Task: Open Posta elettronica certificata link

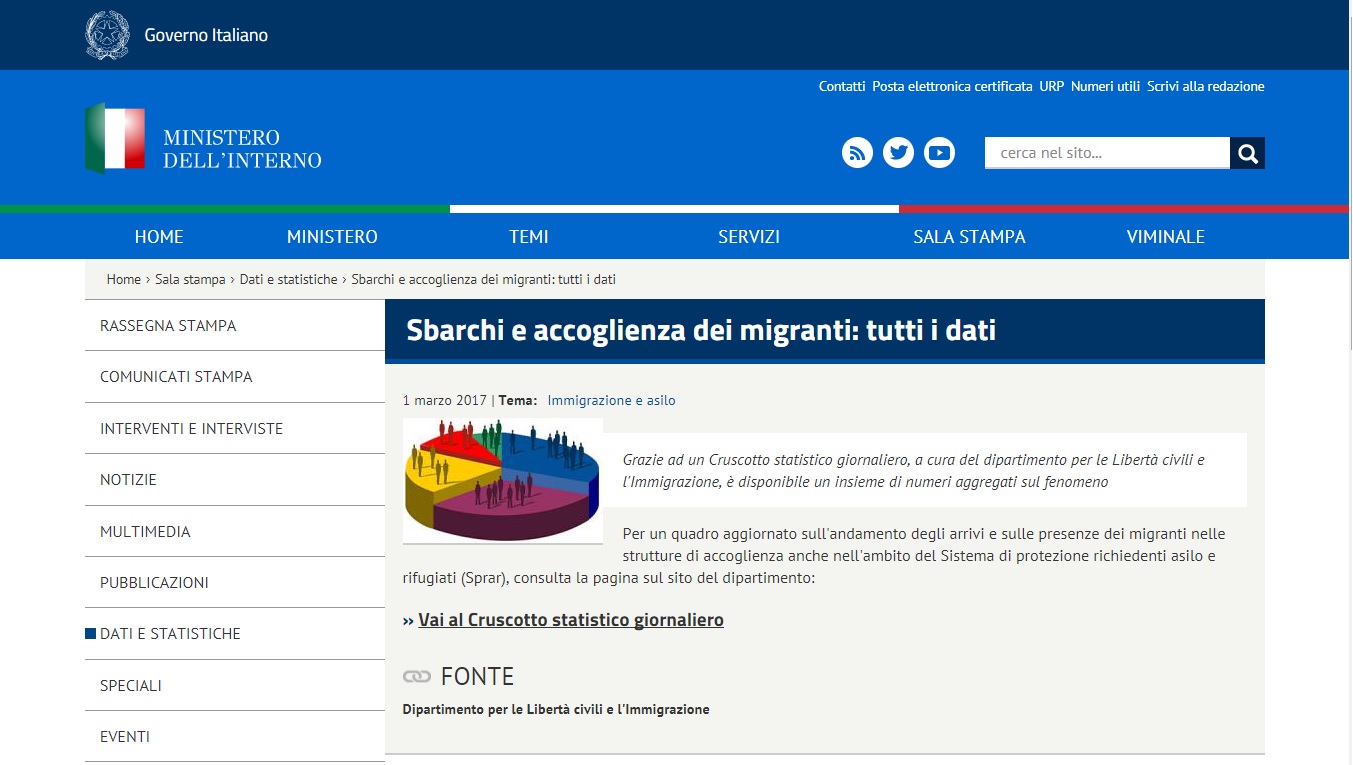Action: tap(952, 87)
